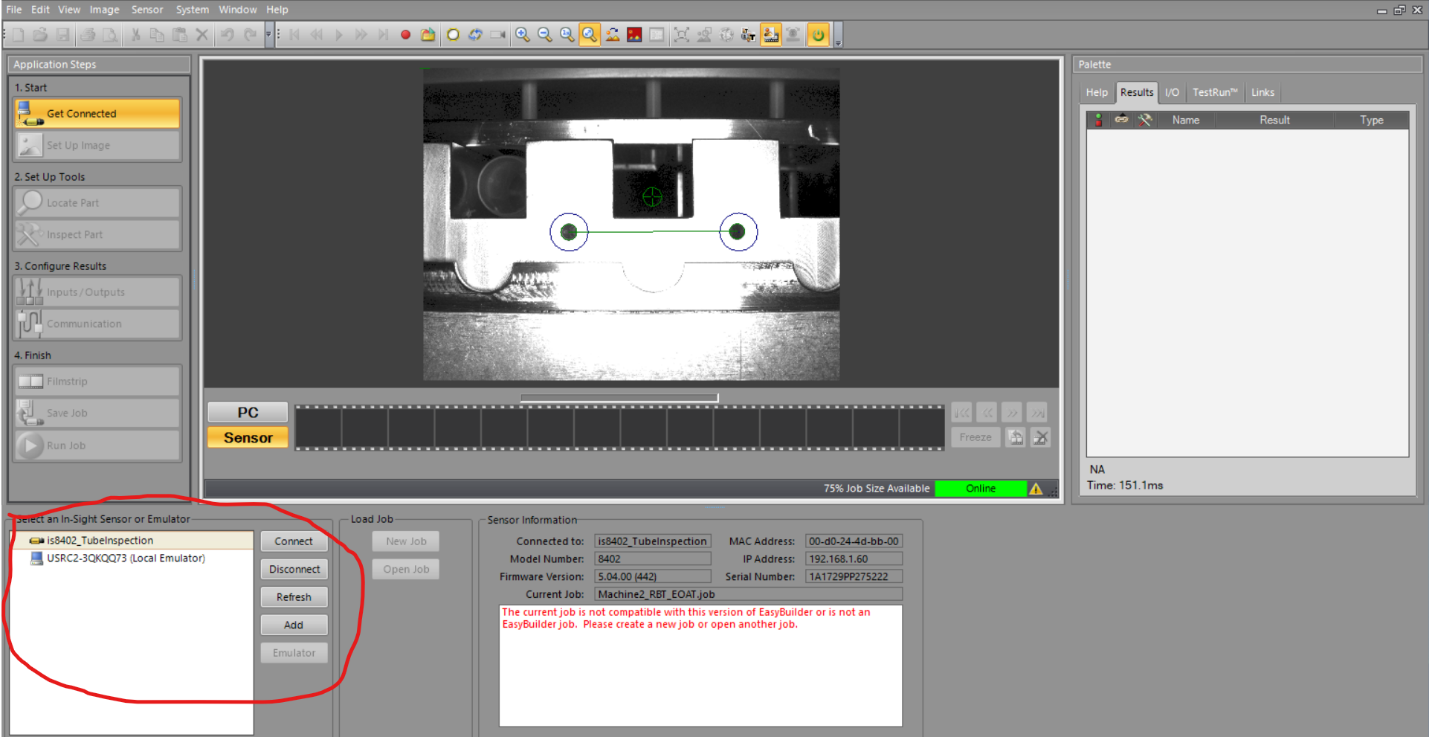This screenshot has height=737, width=1429.
Task: Click the Delete X toolbar icon
Action: (202, 34)
